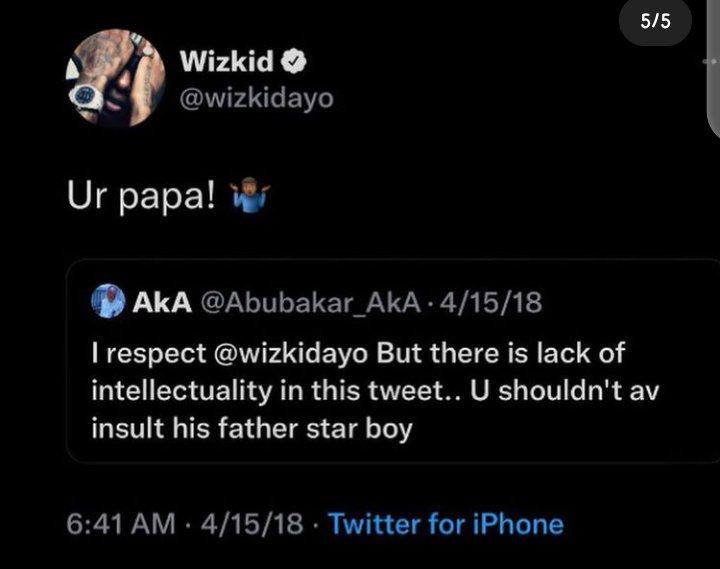Viewport: 720px width, 569px height.
Task: Click the wristwatch in Wizkid's avatar
Action: pos(87,97)
